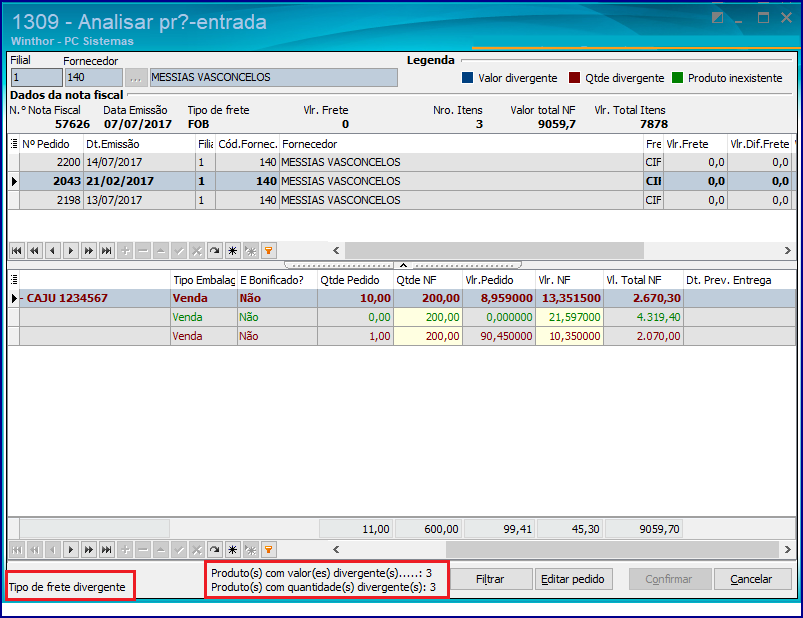Go to first record in orders grid navigator
This screenshot has width=803, height=618.
click(16, 250)
